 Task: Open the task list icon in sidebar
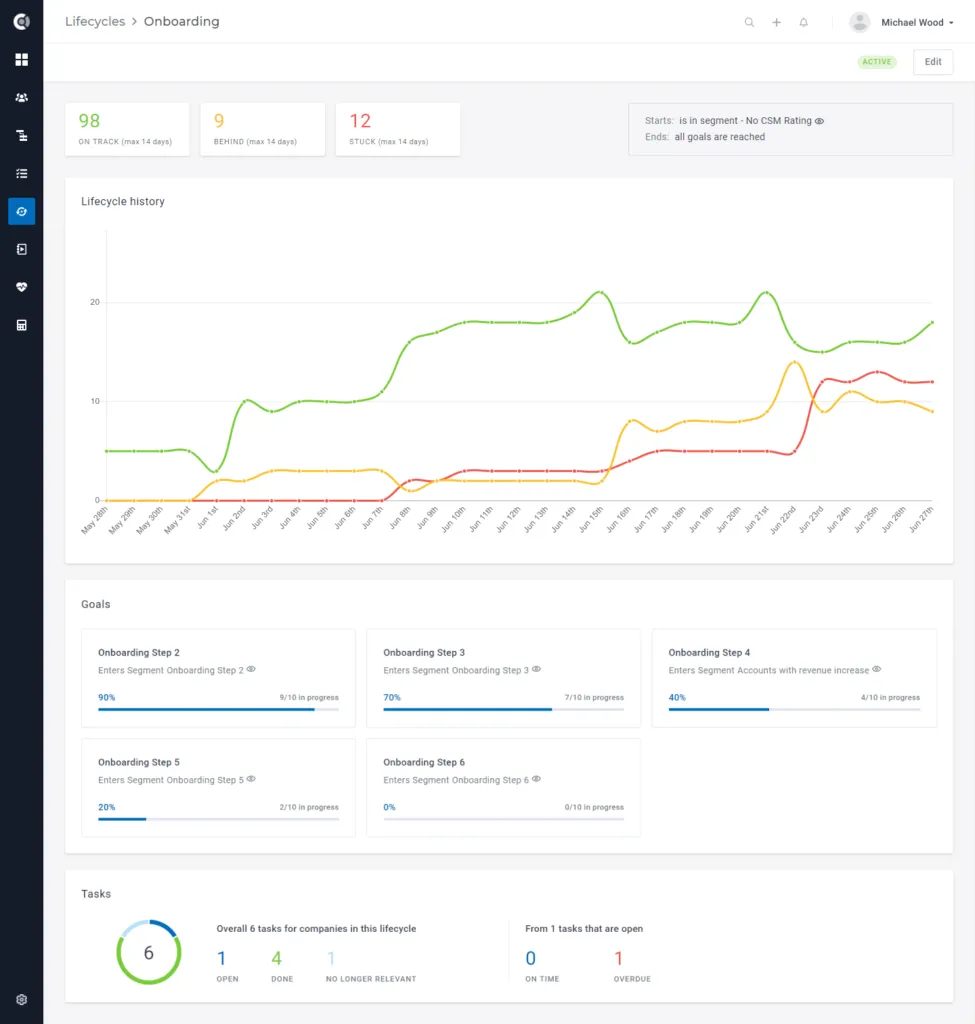tap(22, 174)
